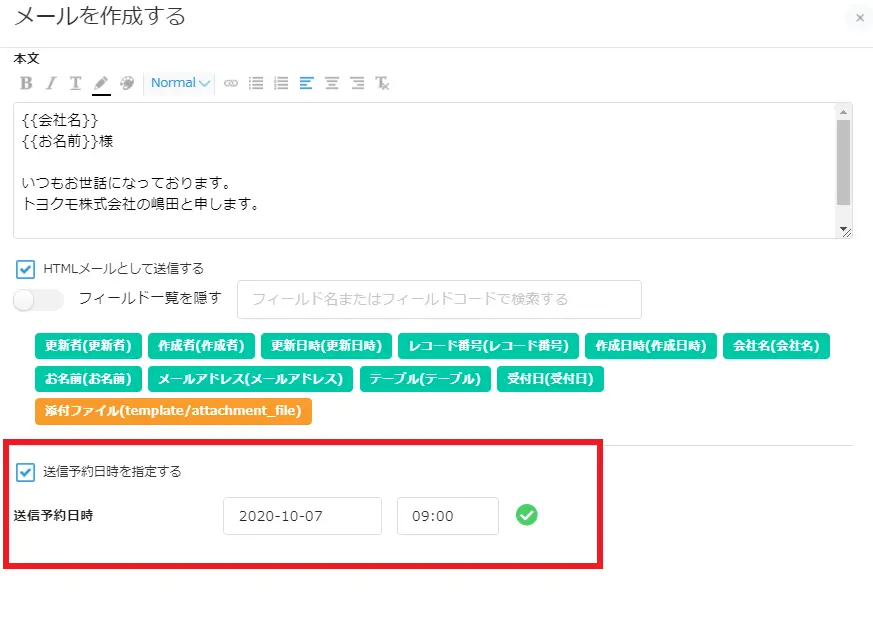873x636 pixels.
Task: Apply numbered list formatting
Action: pos(281,84)
